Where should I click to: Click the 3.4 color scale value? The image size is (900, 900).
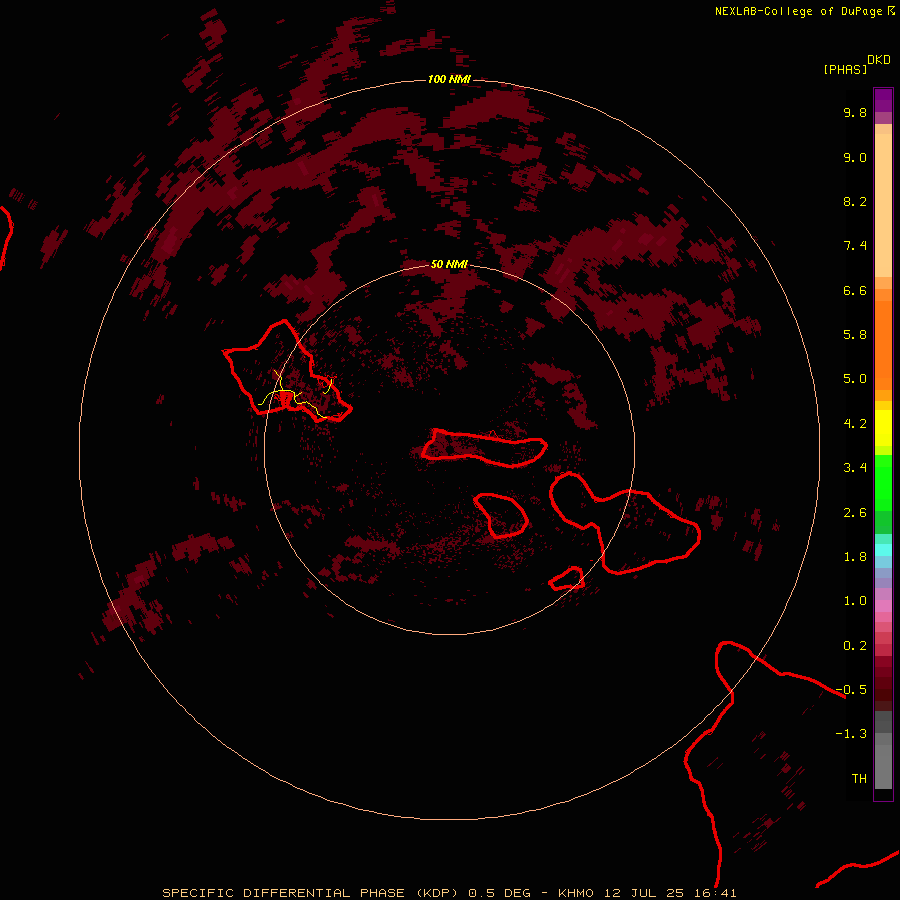855,468
